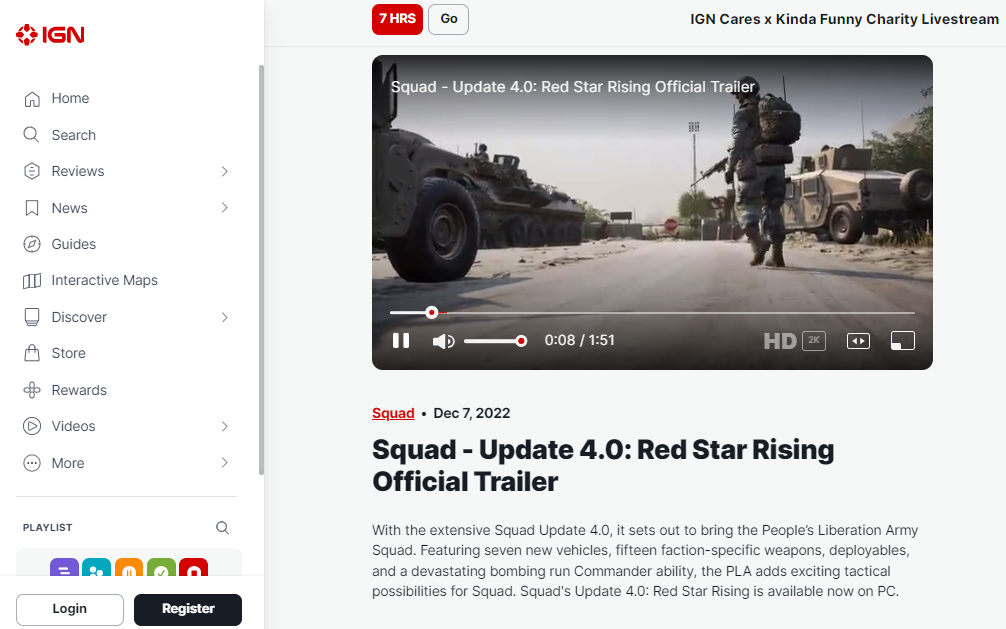The height and width of the screenshot is (629, 1006).
Task: Click the video progress seek bar
Action: (x=650, y=313)
